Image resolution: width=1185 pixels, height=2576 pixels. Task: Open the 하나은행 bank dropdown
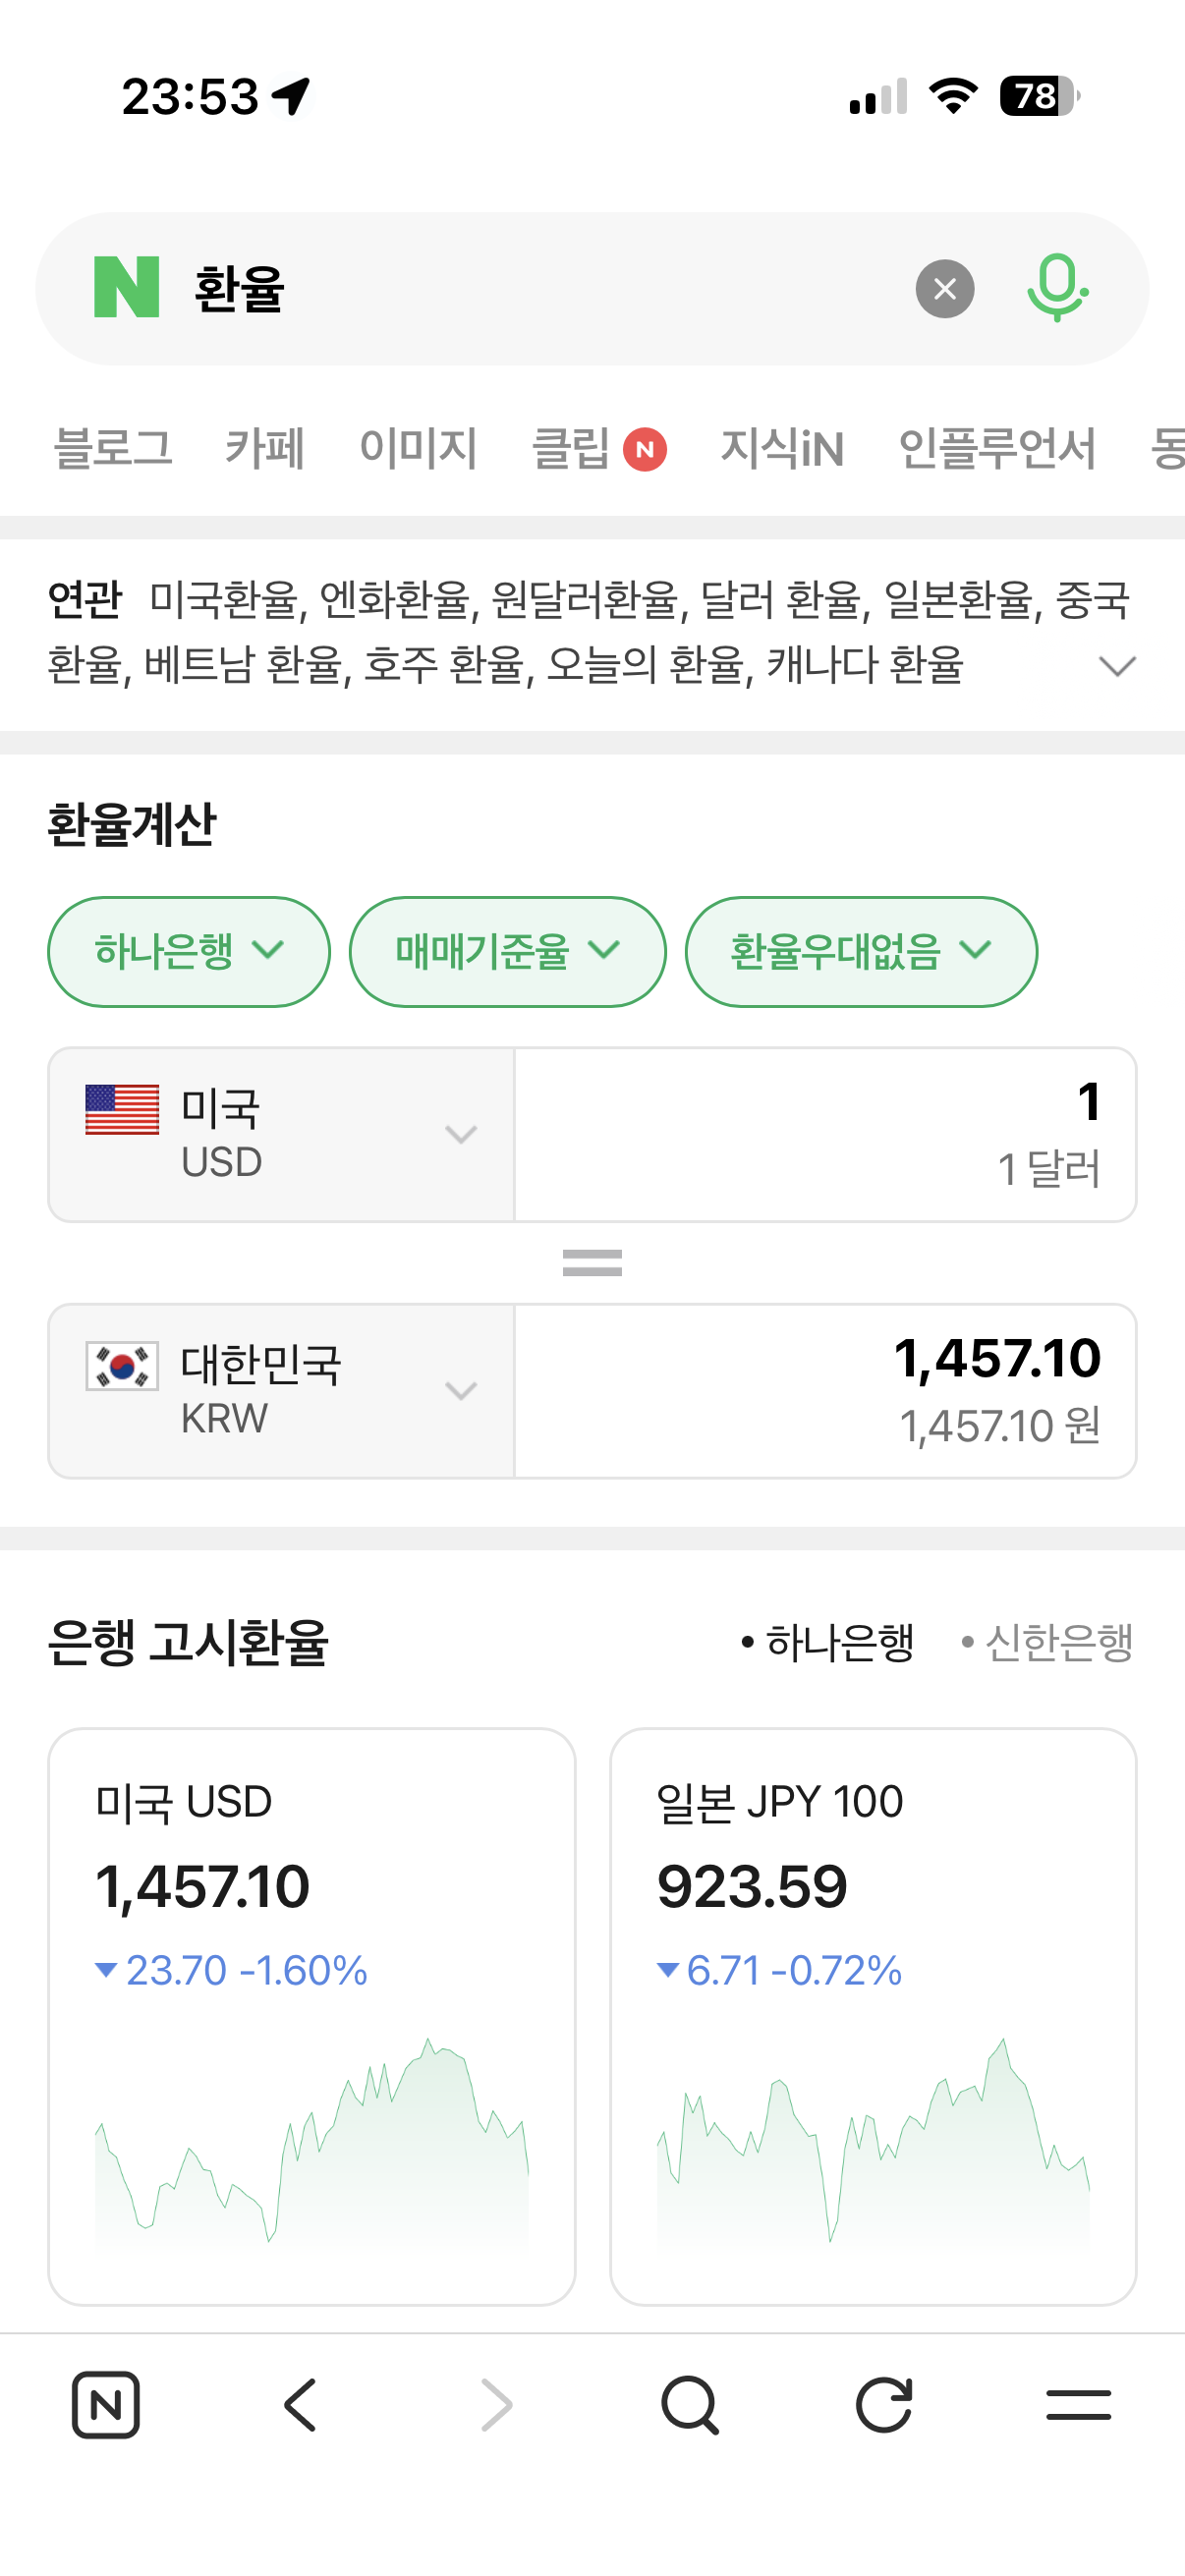click(189, 951)
